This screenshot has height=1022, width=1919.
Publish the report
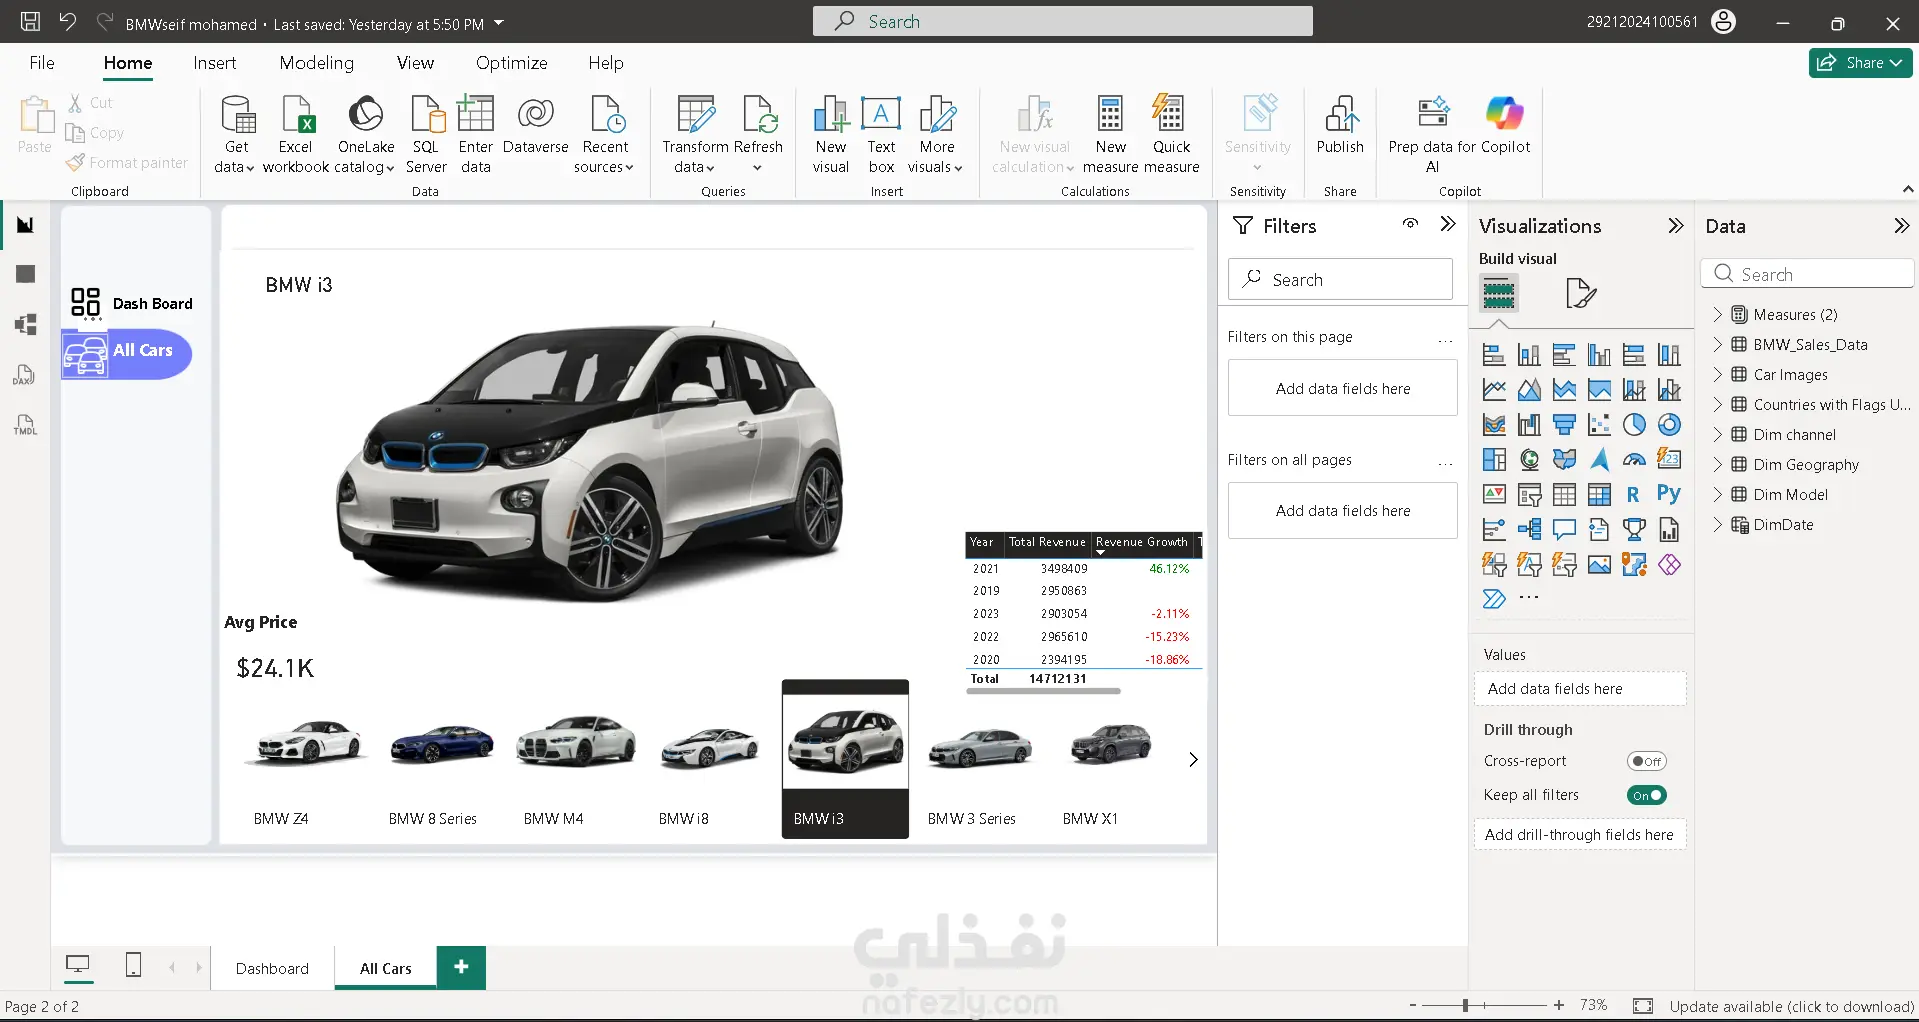tap(1340, 126)
